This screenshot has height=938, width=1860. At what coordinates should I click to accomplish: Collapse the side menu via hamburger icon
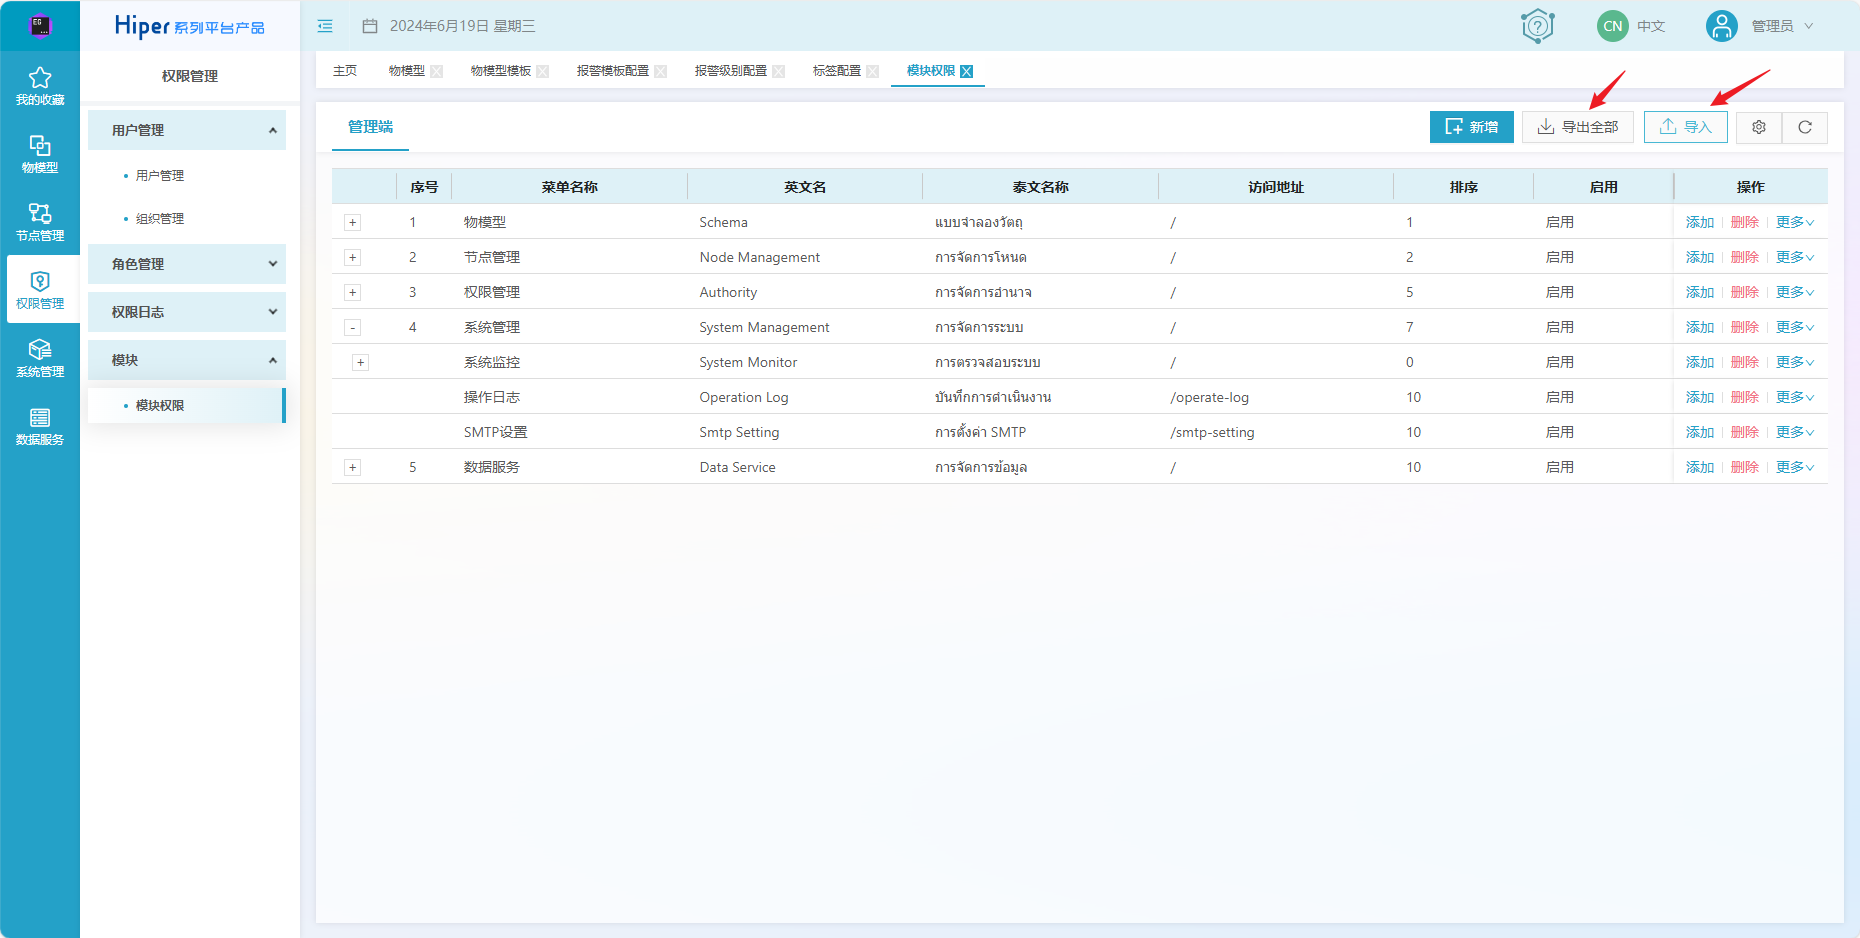(325, 26)
